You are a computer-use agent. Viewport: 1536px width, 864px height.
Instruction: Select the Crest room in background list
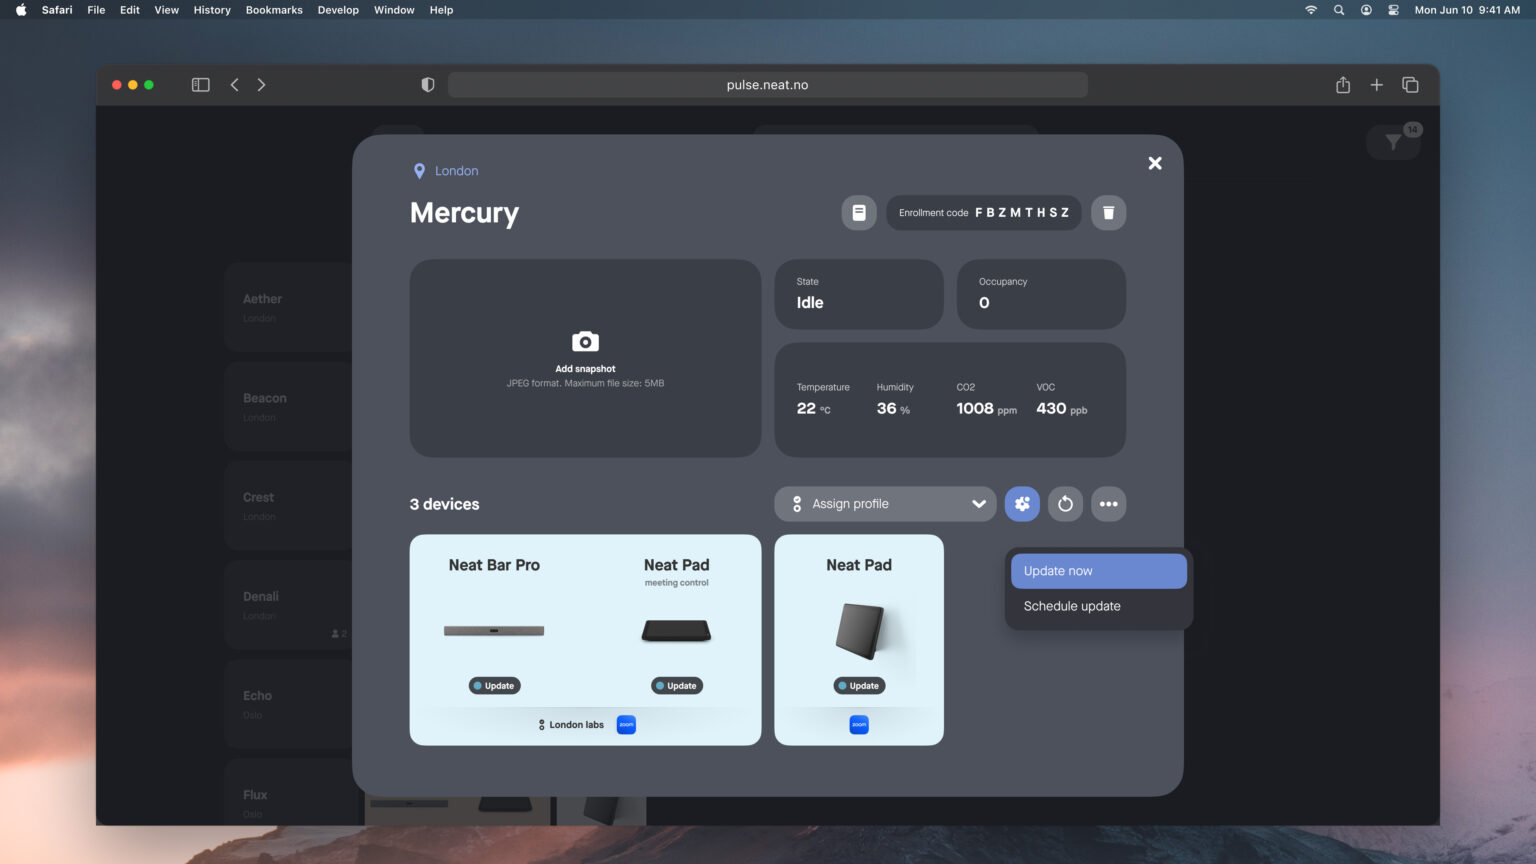[x=288, y=505]
